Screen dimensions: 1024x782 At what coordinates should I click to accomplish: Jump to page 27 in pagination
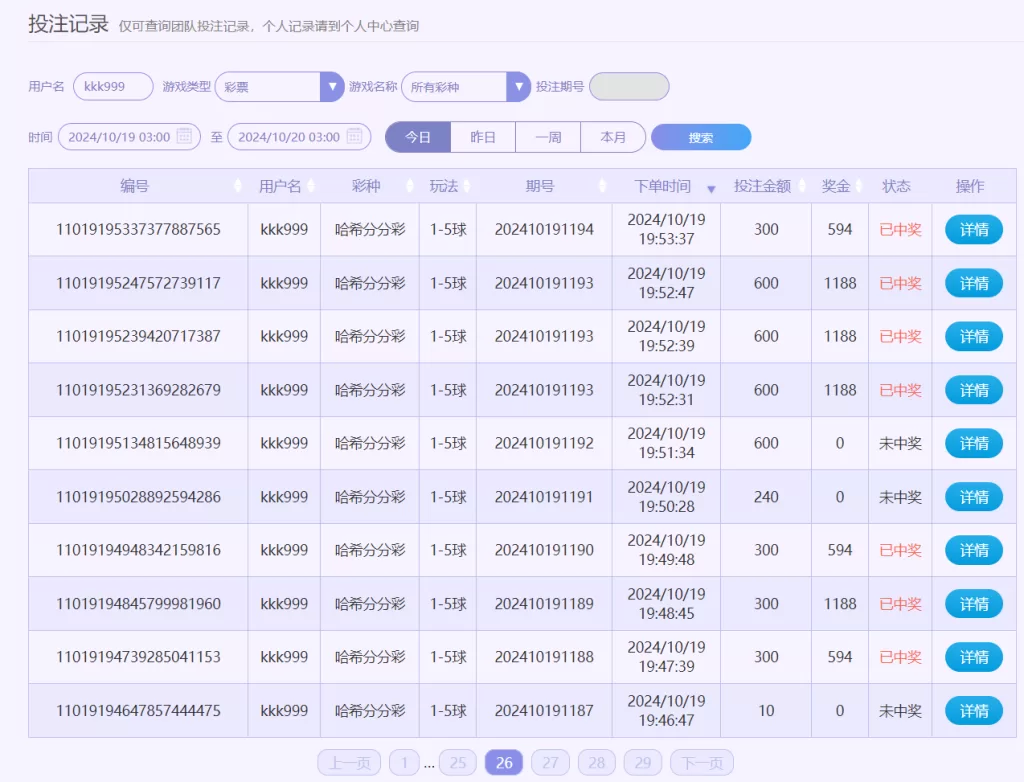(551, 762)
